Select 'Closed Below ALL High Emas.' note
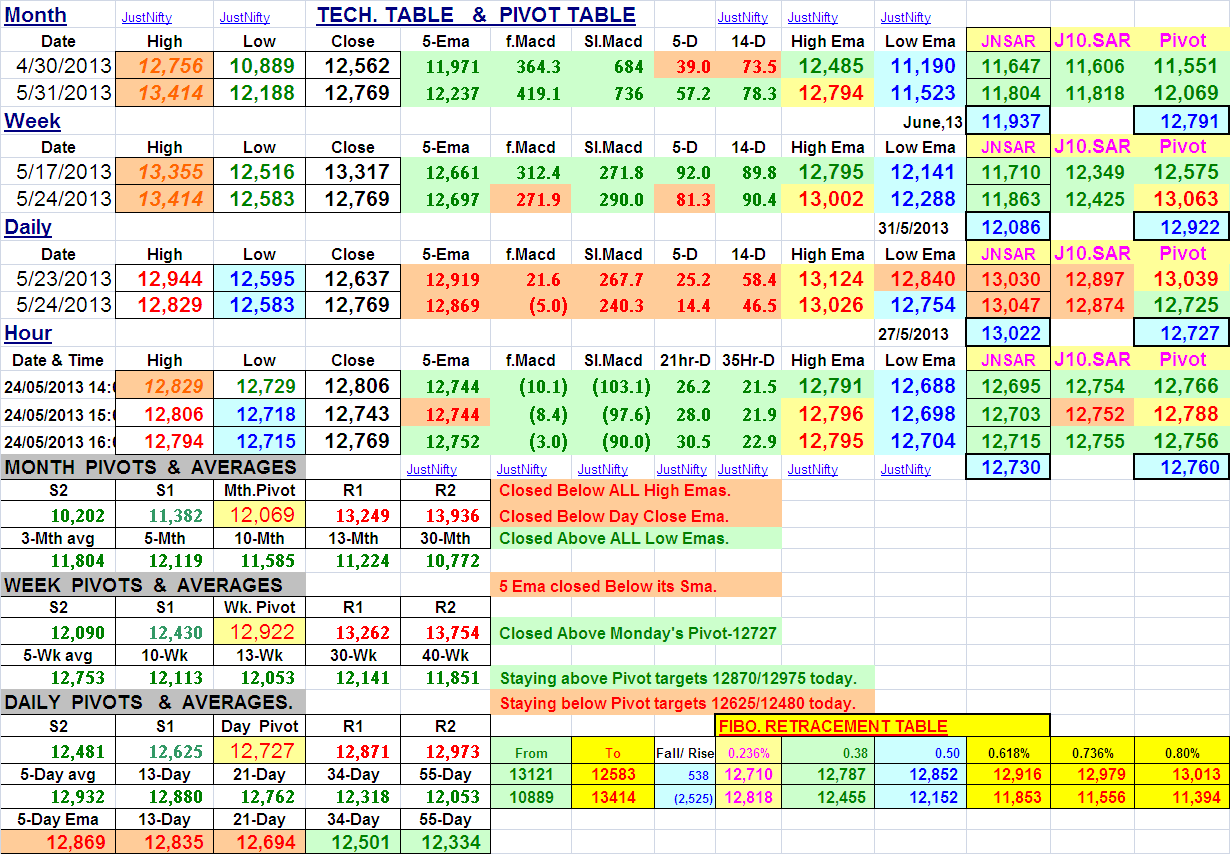Screen dimensions: 1230x854 click(x=636, y=490)
